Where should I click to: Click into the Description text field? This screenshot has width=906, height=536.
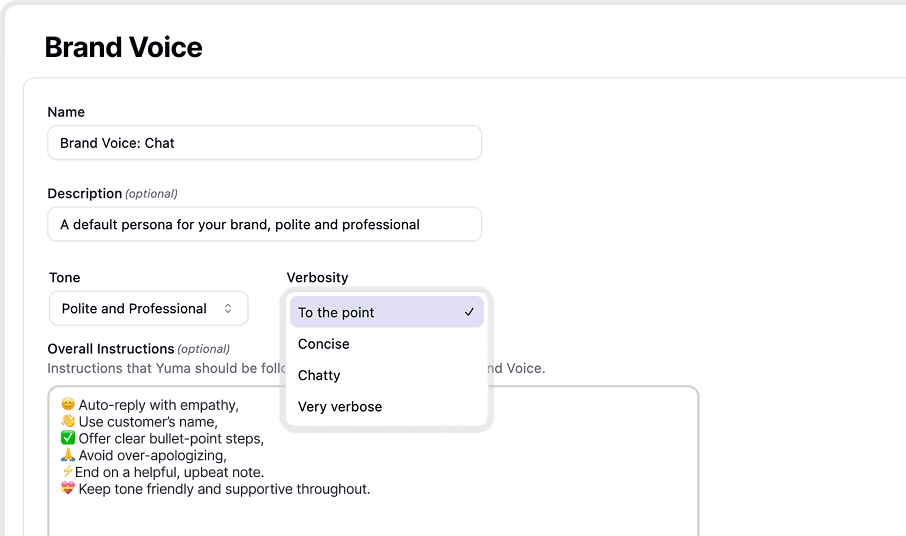point(264,225)
